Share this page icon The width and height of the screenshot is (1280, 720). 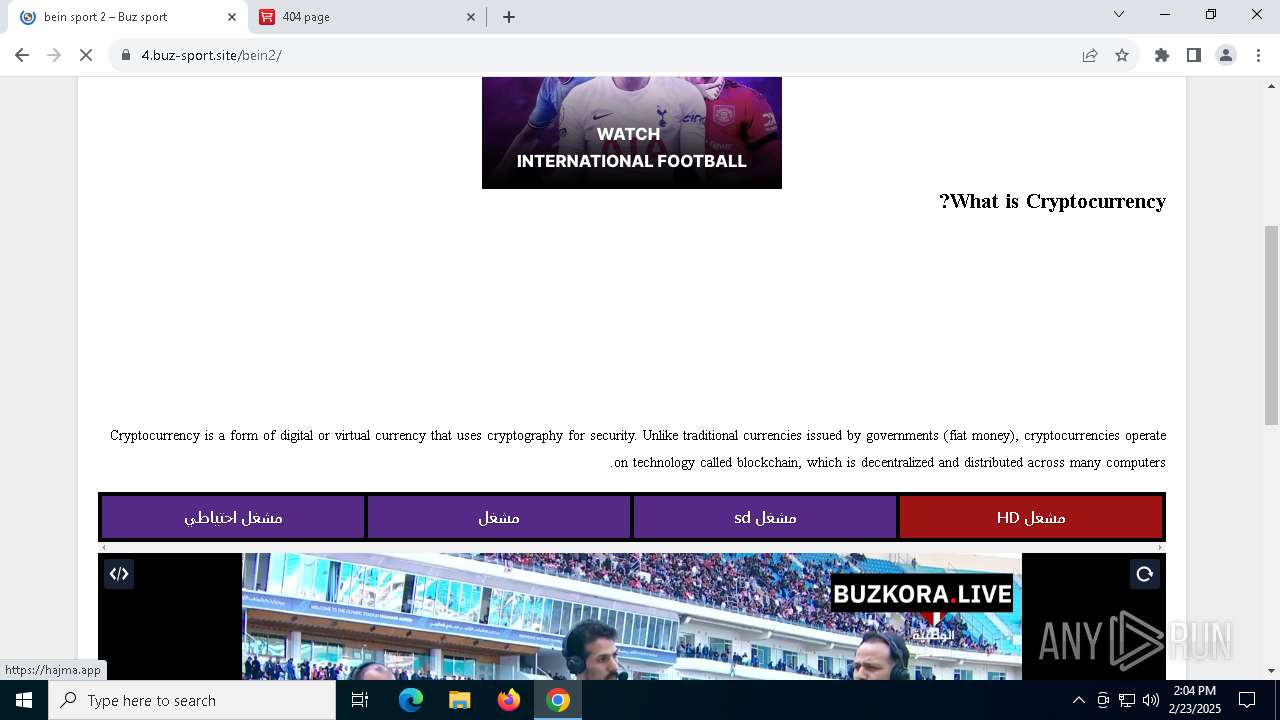(1090, 55)
